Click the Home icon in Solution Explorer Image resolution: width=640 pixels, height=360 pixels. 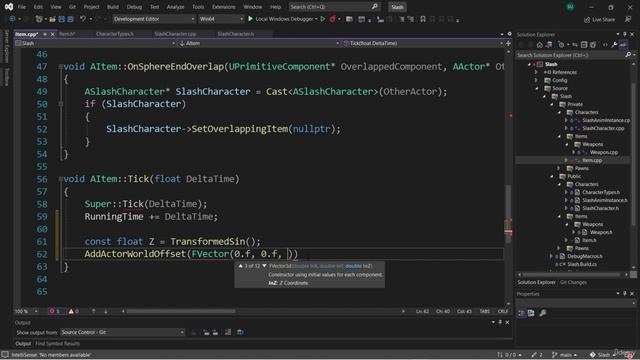(540, 45)
